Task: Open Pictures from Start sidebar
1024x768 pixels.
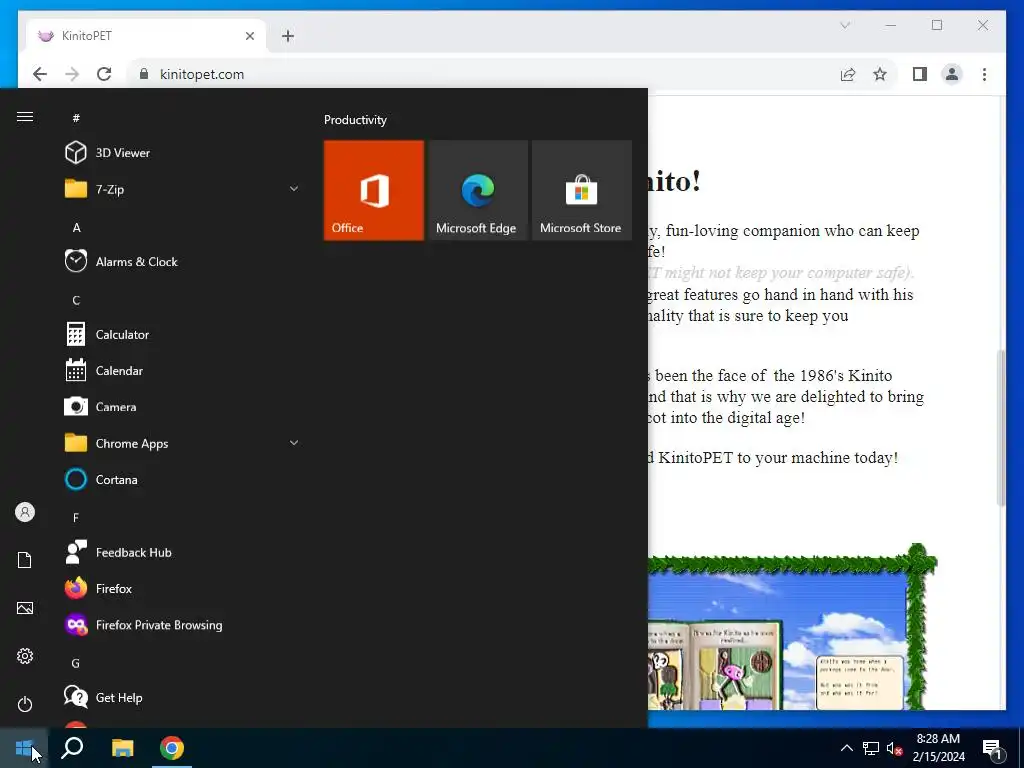Action: click(25, 608)
